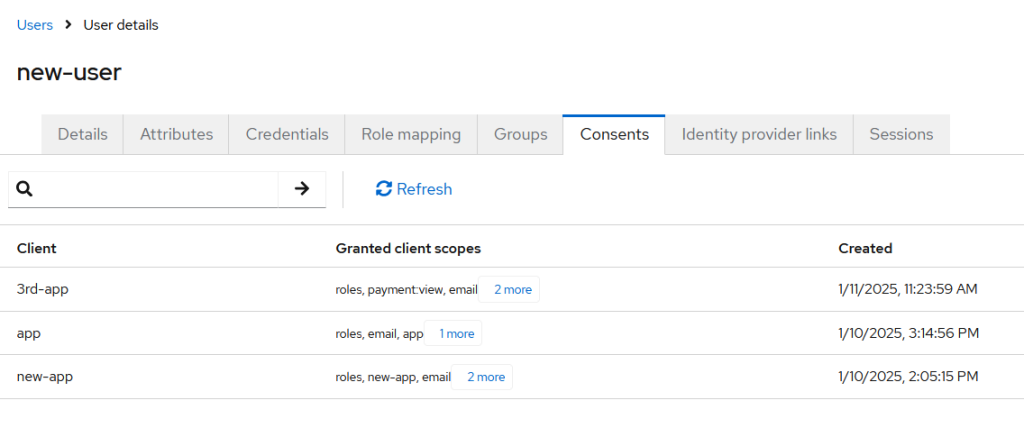This screenshot has width=1024, height=437.
Task: Expand '2 more' scopes for 3rd-app
Action: click(x=512, y=289)
